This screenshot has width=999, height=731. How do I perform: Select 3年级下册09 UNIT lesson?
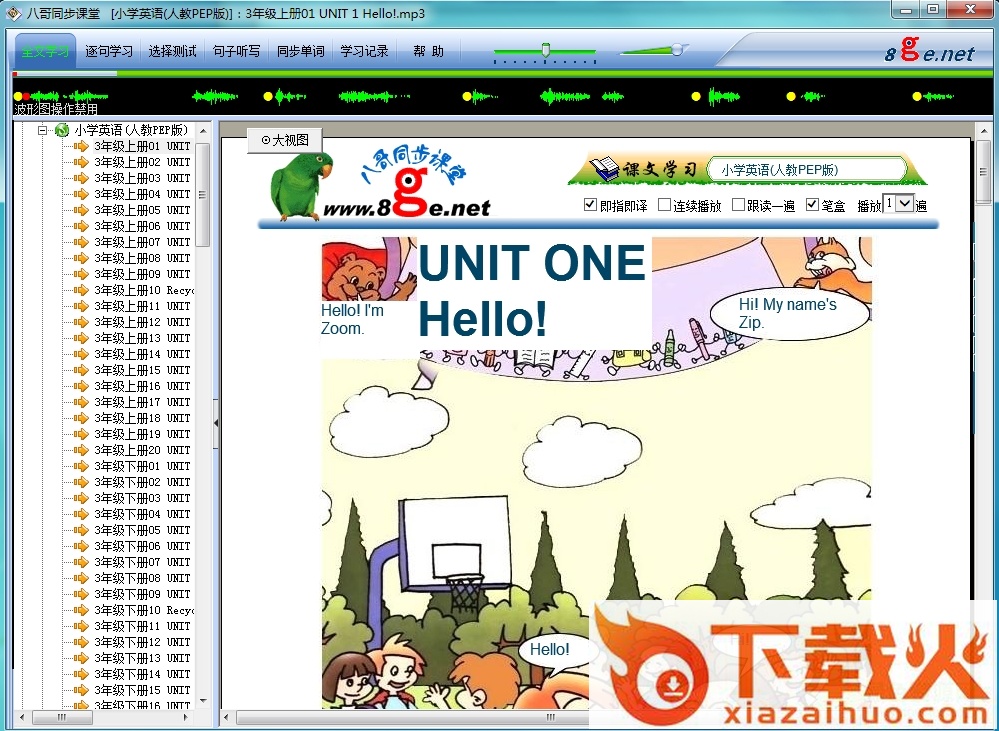tap(142, 594)
